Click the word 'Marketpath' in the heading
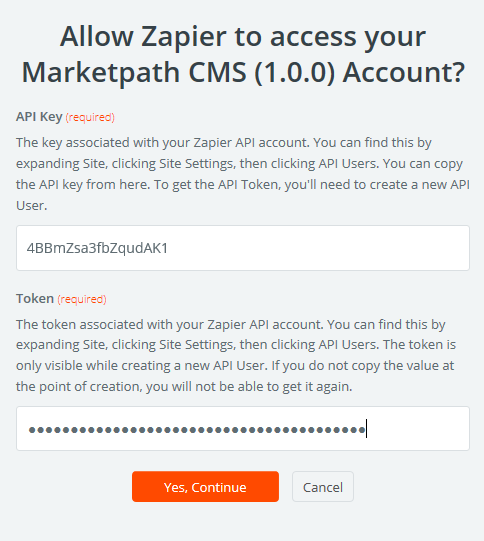The width and height of the screenshot is (484, 541). point(101,72)
